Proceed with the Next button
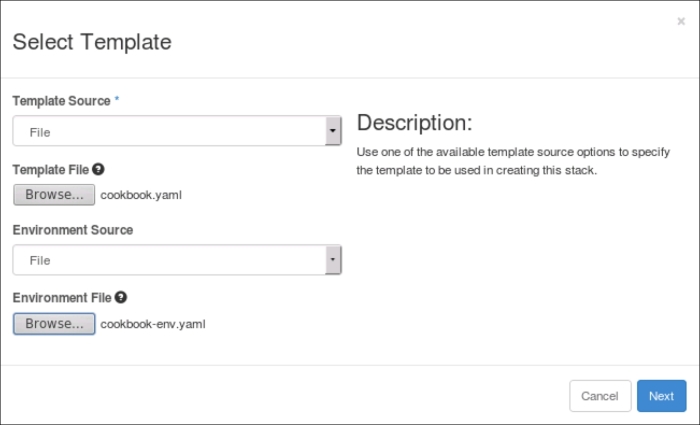The width and height of the screenshot is (700, 425). point(661,396)
